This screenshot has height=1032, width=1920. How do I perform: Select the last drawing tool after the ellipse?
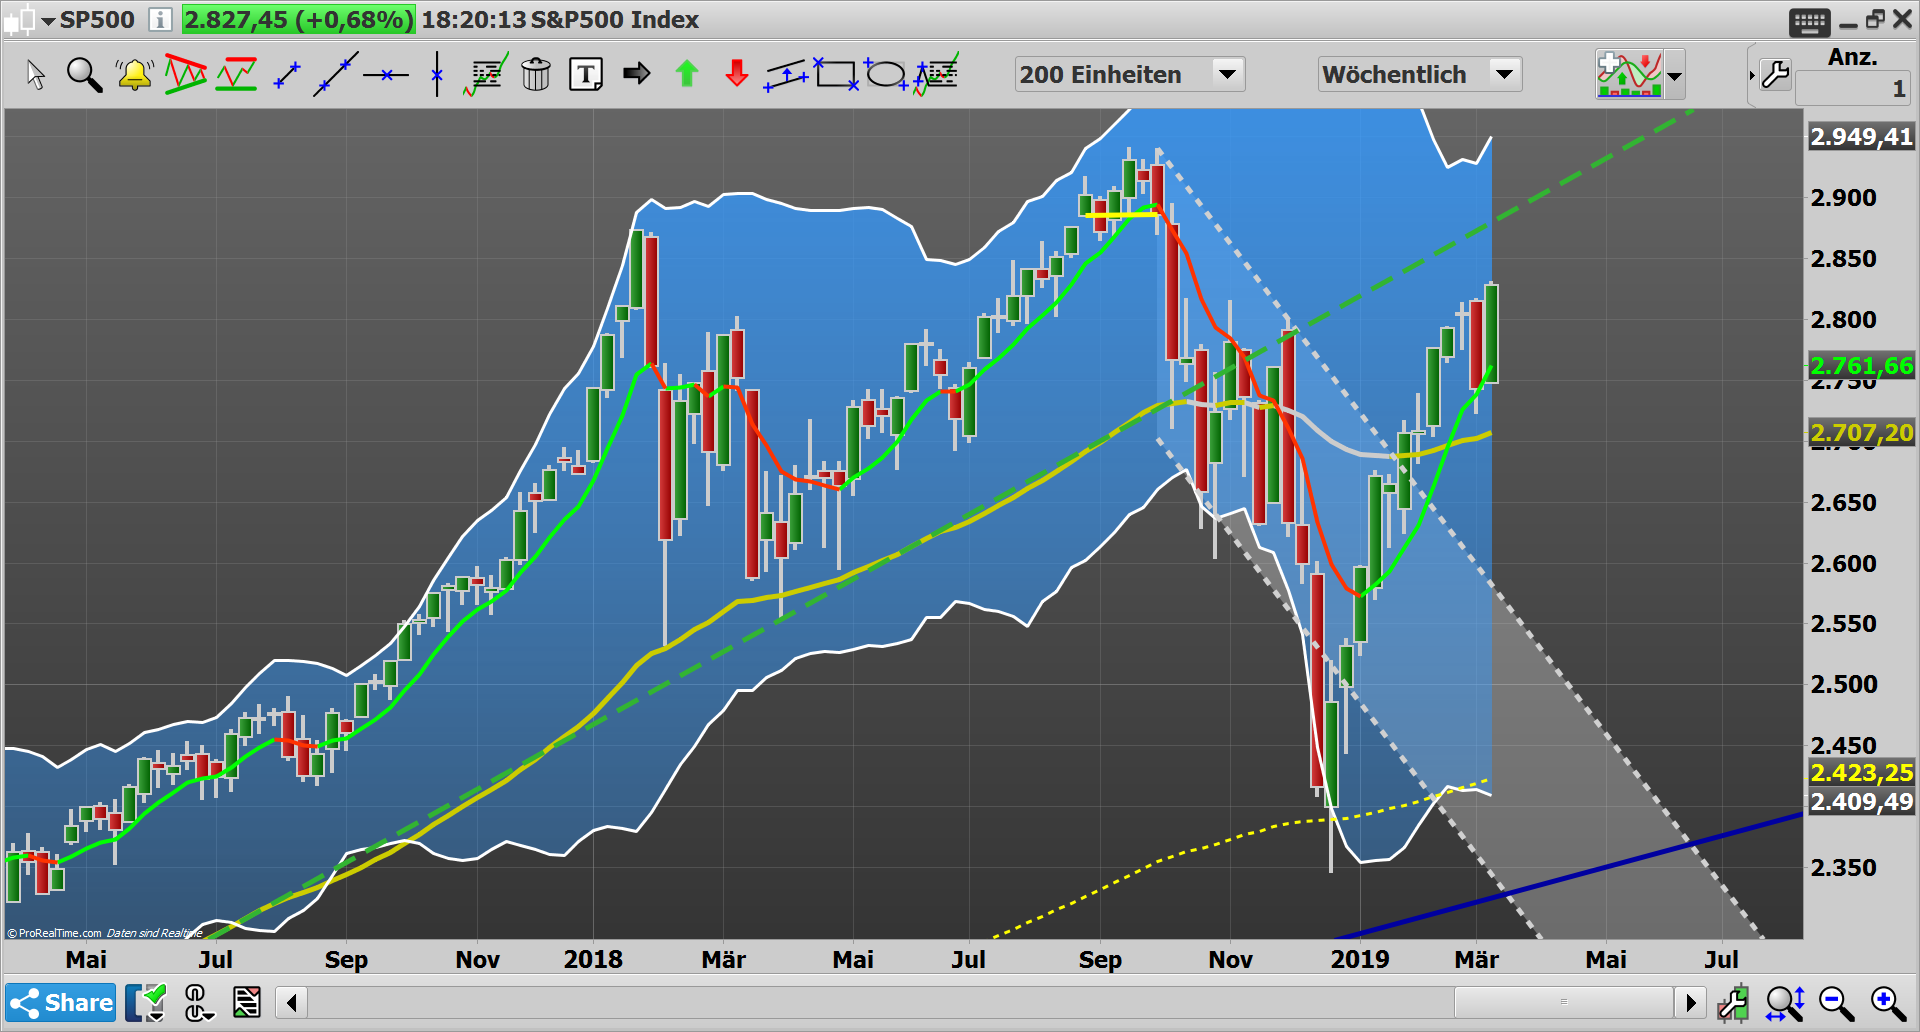coord(936,75)
